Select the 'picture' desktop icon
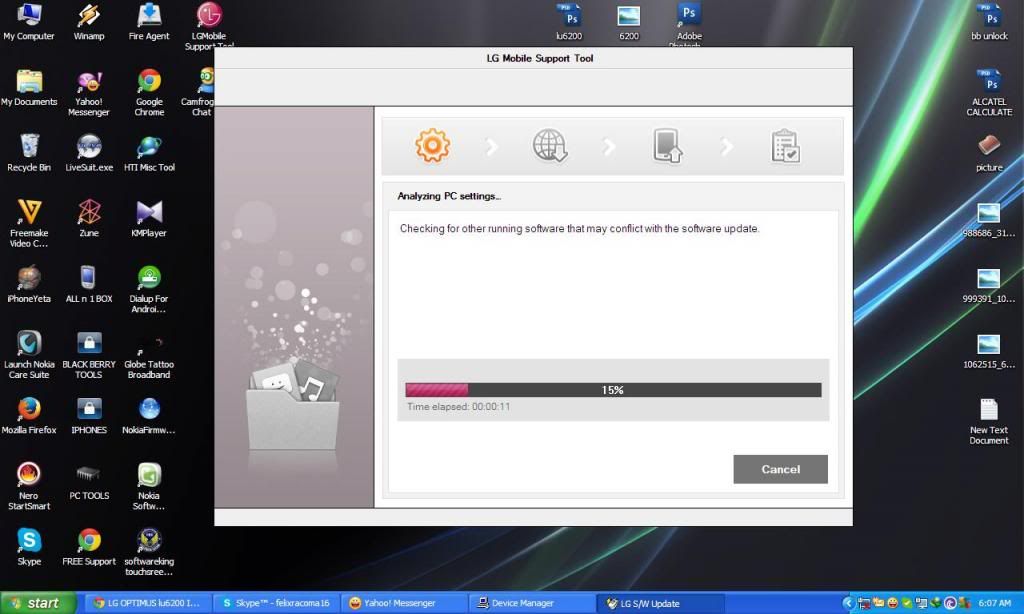Viewport: 1024px width, 614px height. click(989, 153)
